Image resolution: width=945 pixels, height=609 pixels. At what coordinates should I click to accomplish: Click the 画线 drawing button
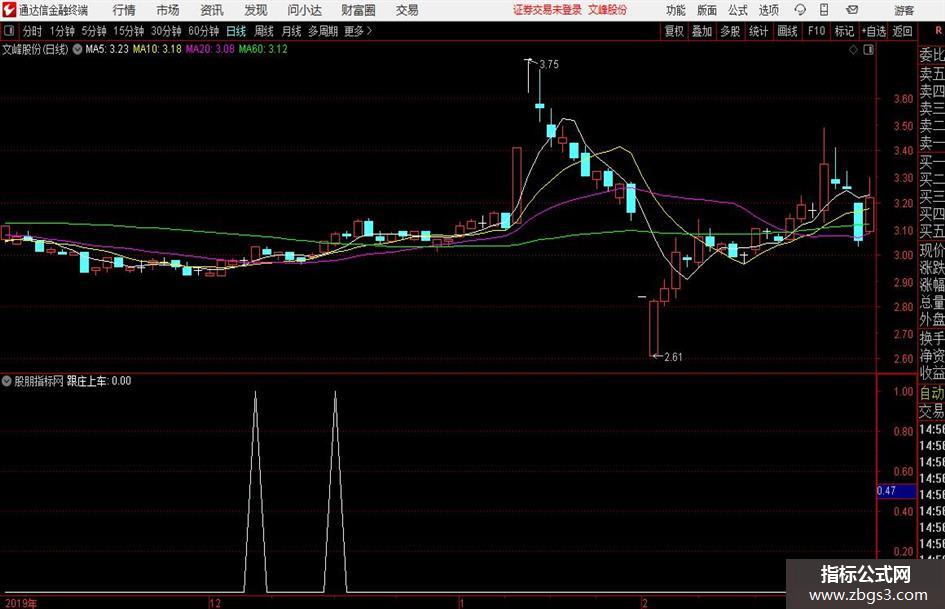click(x=787, y=31)
